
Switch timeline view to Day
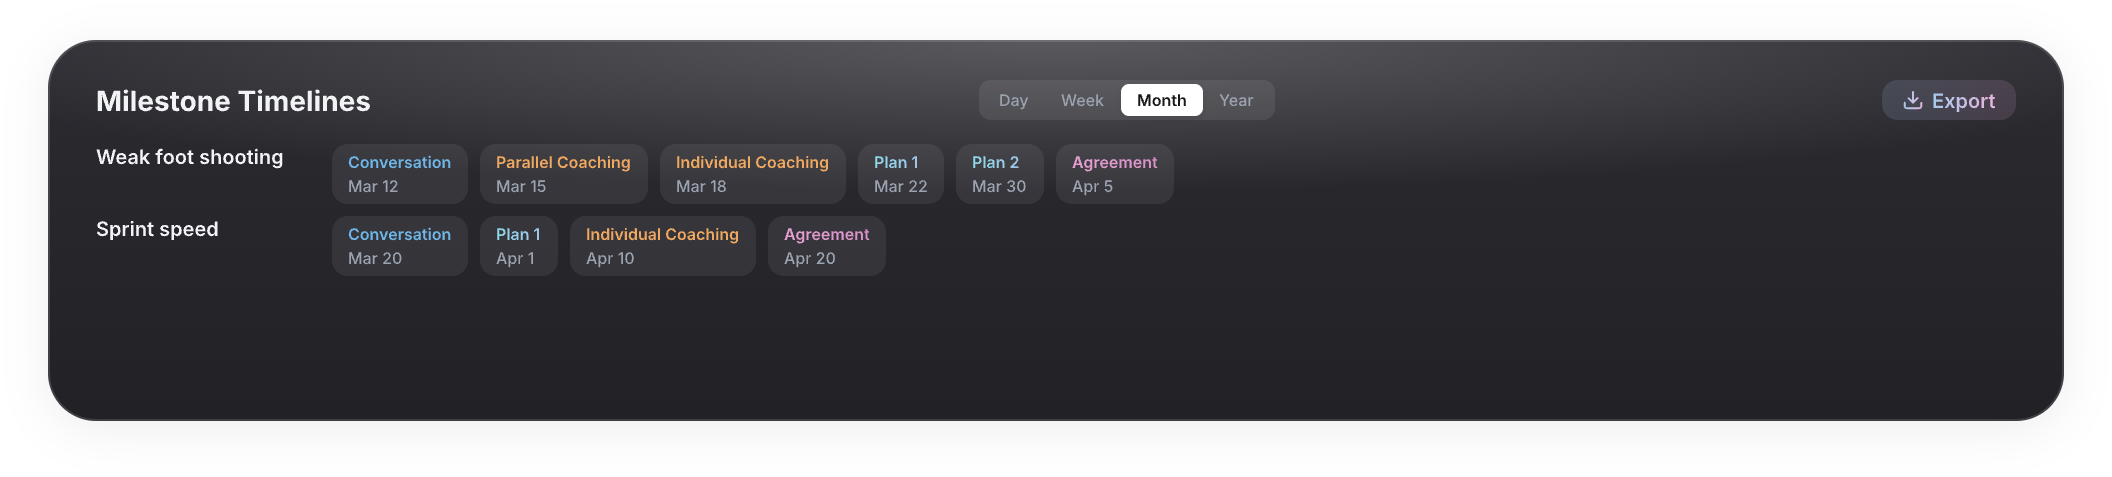coord(1013,100)
